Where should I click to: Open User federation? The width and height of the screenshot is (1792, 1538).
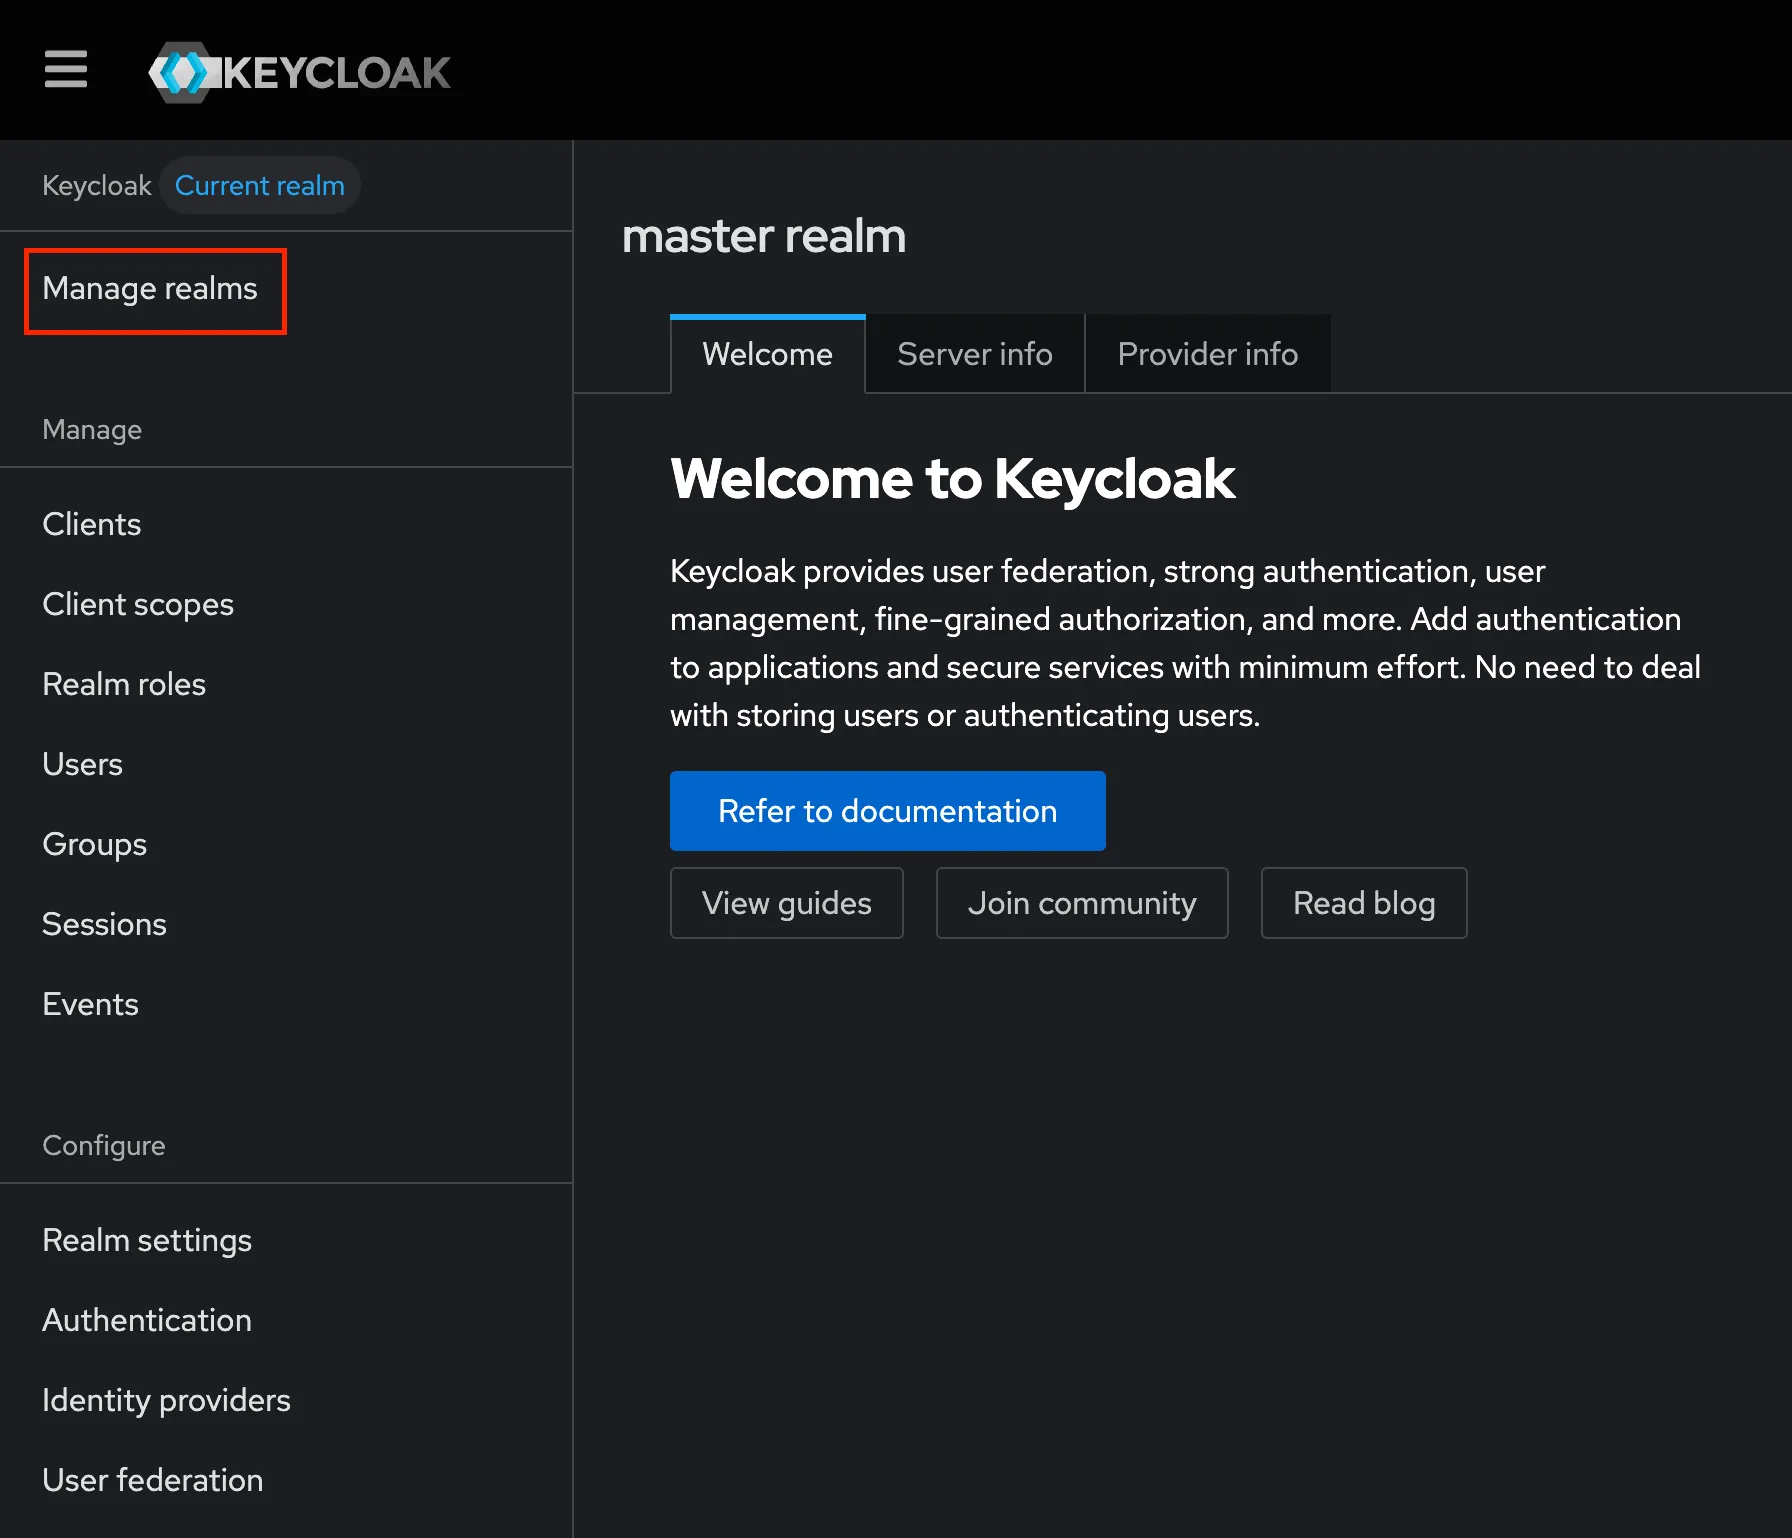(152, 1480)
